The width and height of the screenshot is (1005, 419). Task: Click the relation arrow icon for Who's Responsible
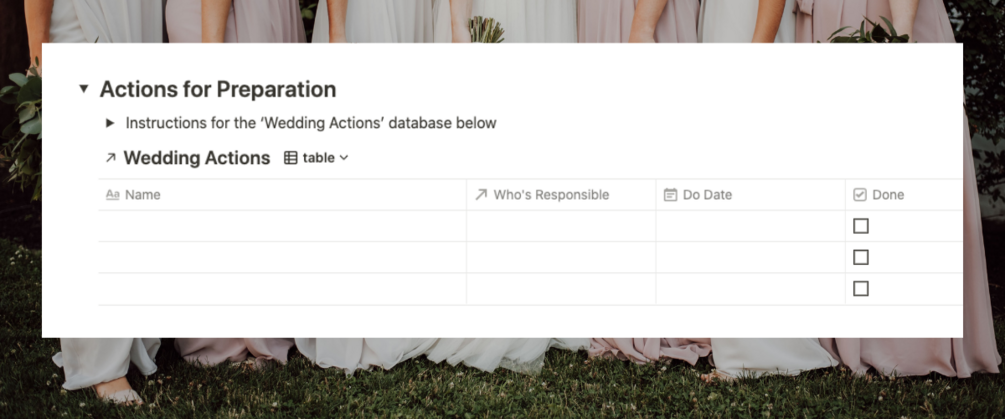click(x=481, y=195)
